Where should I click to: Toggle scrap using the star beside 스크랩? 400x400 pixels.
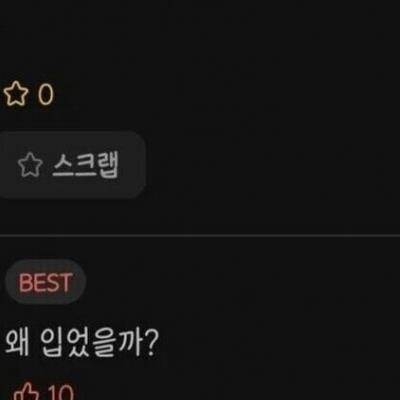pos(30,165)
